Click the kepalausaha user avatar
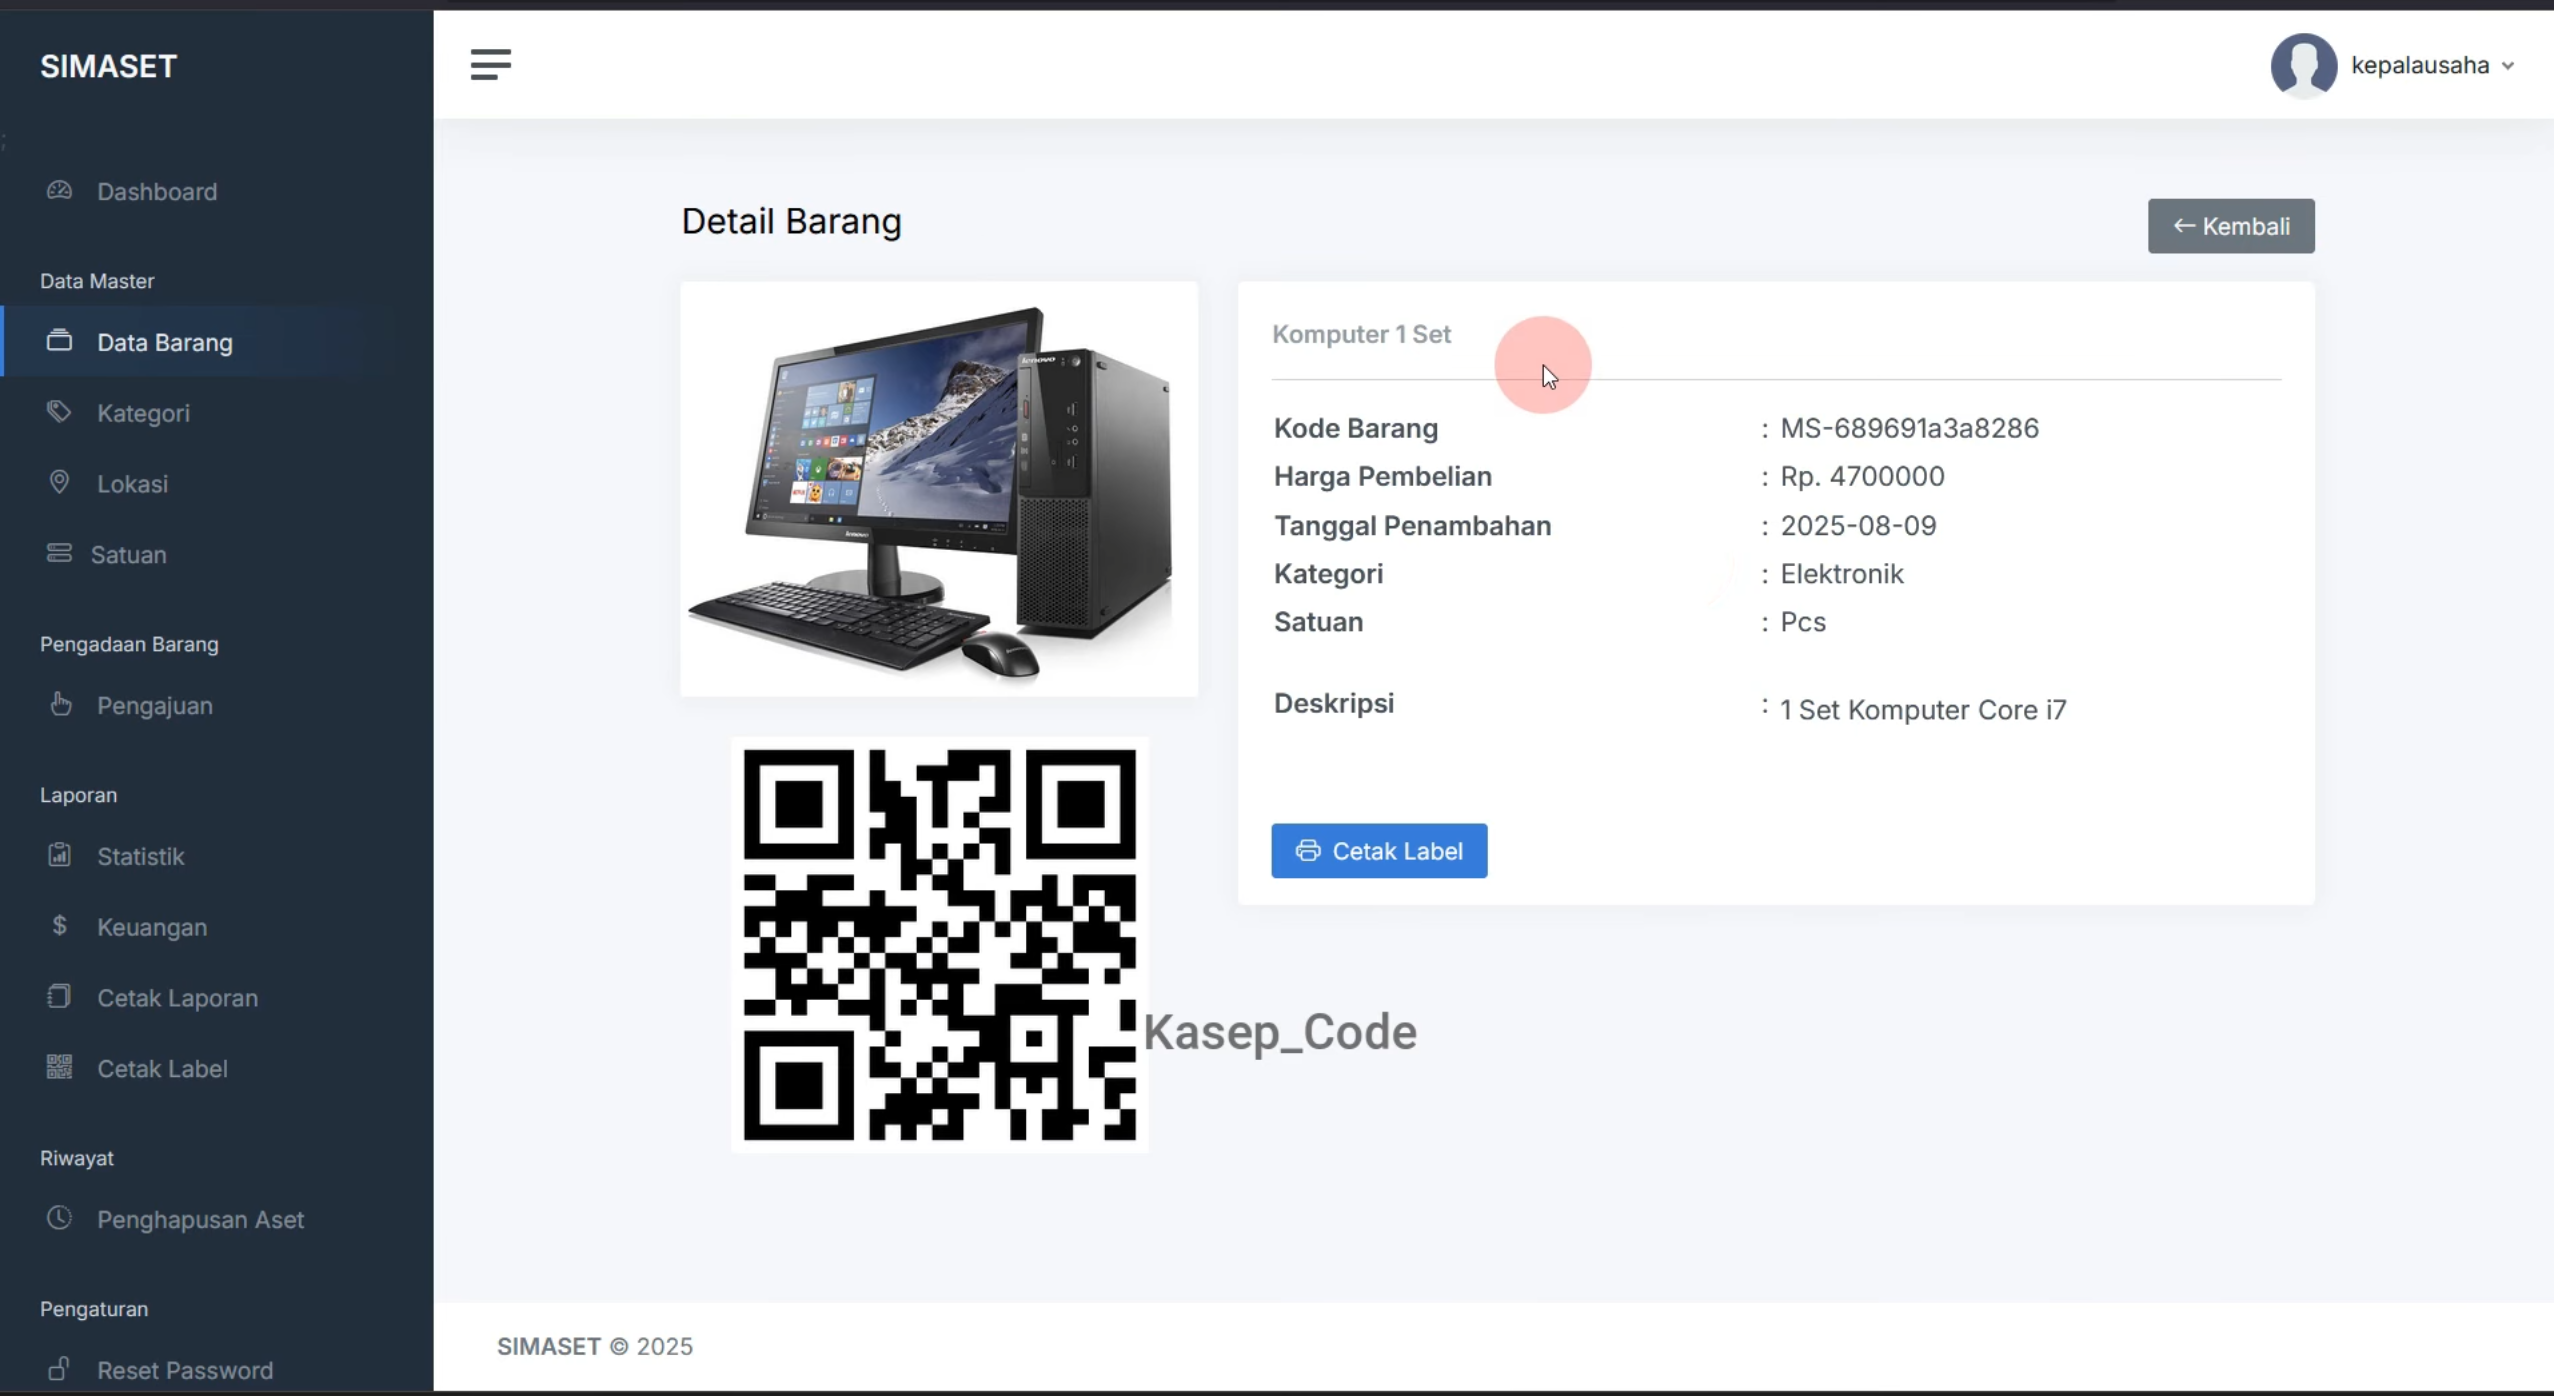The image size is (2554, 1396). [x=2304, y=66]
